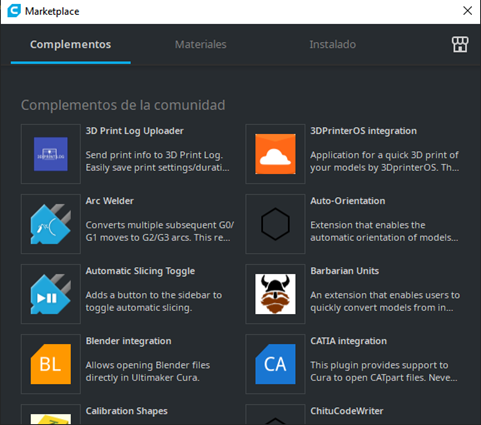The image size is (481, 425).
Task: Switch to the Complementos tab
Action: tap(71, 44)
